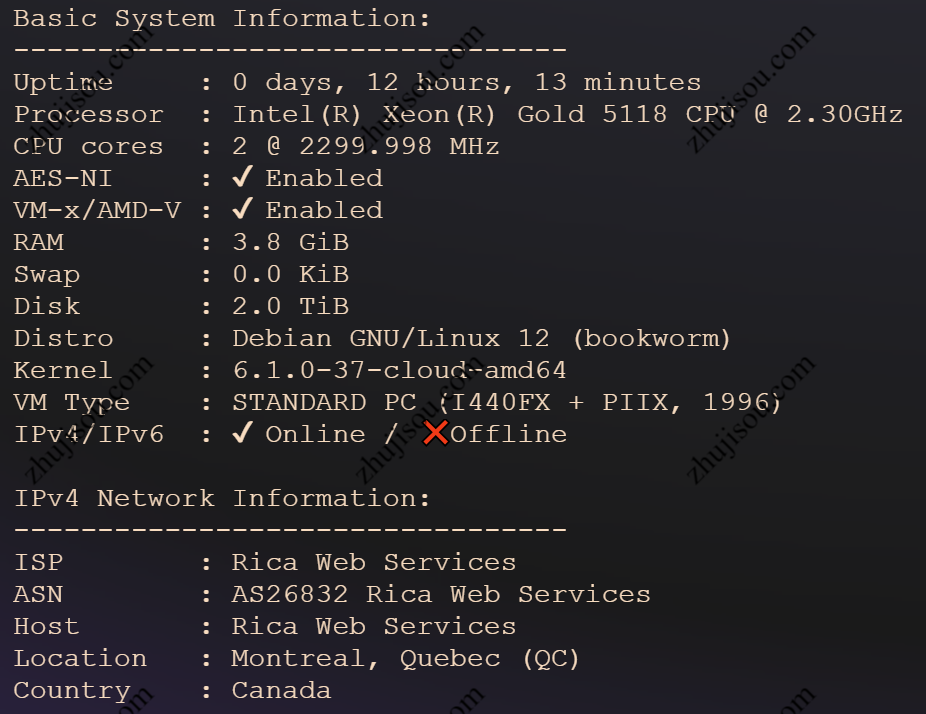Select the RAM value "3.8 GiB"
The height and width of the screenshot is (714, 926).
[291, 242]
